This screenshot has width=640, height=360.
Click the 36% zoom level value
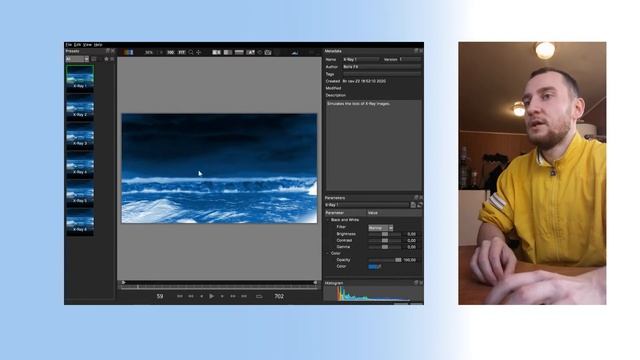click(x=149, y=52)
